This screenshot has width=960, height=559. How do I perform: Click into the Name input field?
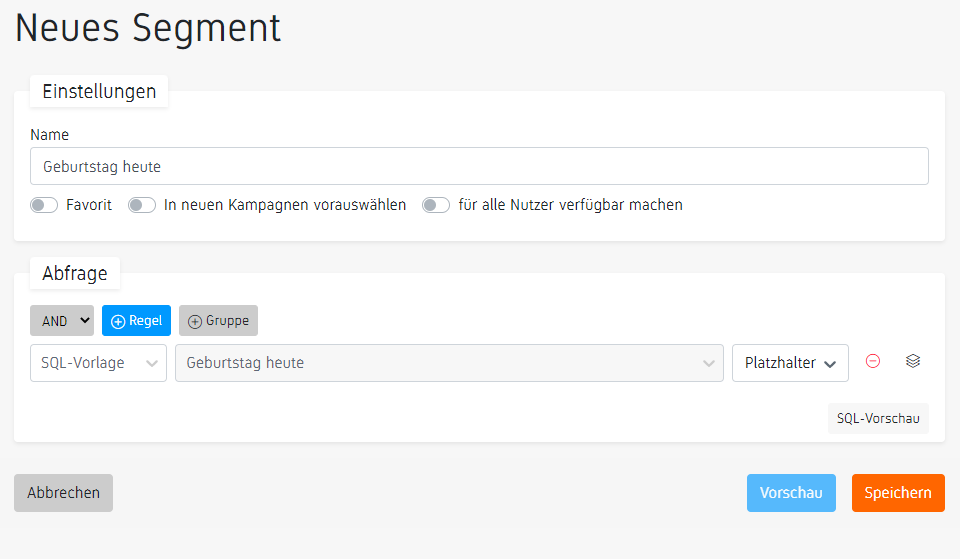(x=479, y=167)
